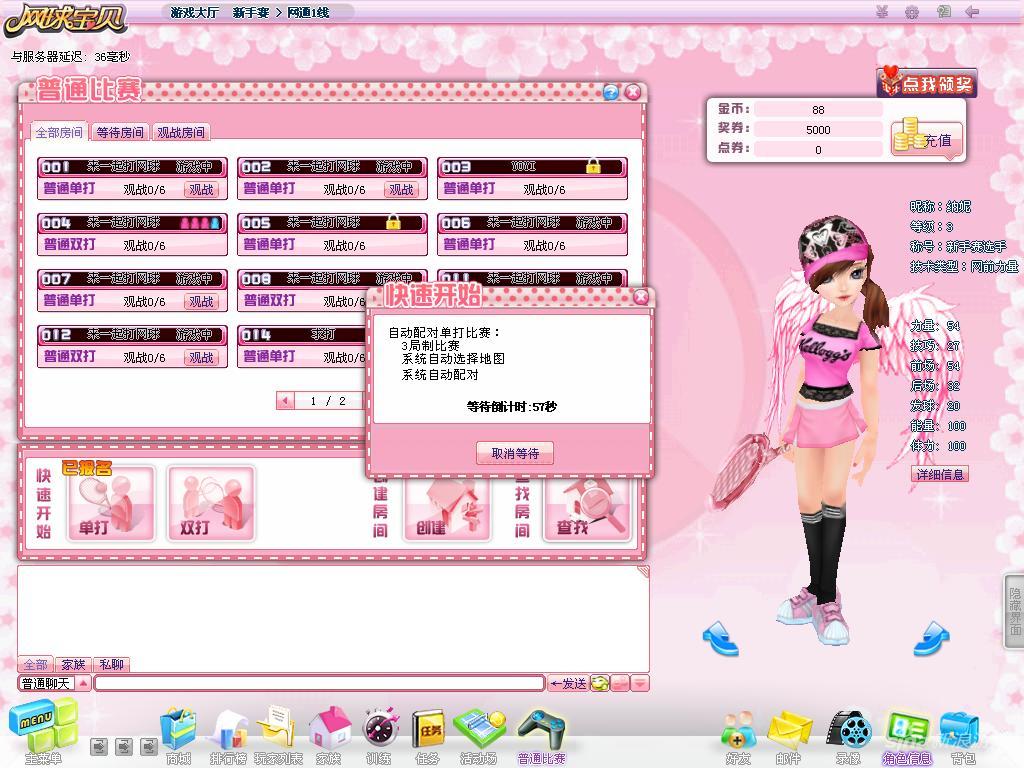1024x768 pixels.
Task: Open settings gear icon in top bar
Action: [x=912, y=11]
